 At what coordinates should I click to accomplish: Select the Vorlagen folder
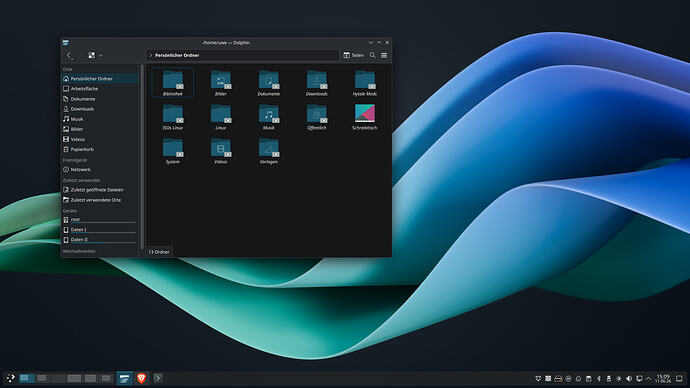[x=268, y=150]
